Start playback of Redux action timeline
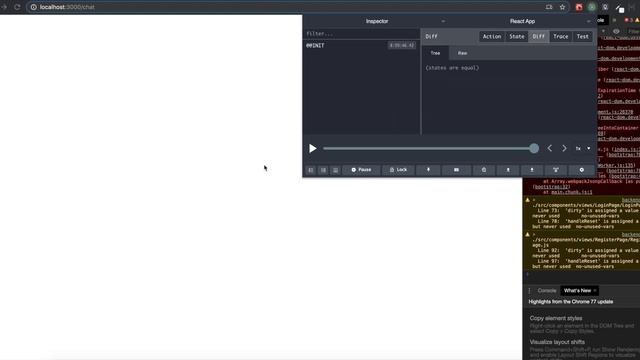The height and width of the screenshot is (360, 640). [312, 149]
